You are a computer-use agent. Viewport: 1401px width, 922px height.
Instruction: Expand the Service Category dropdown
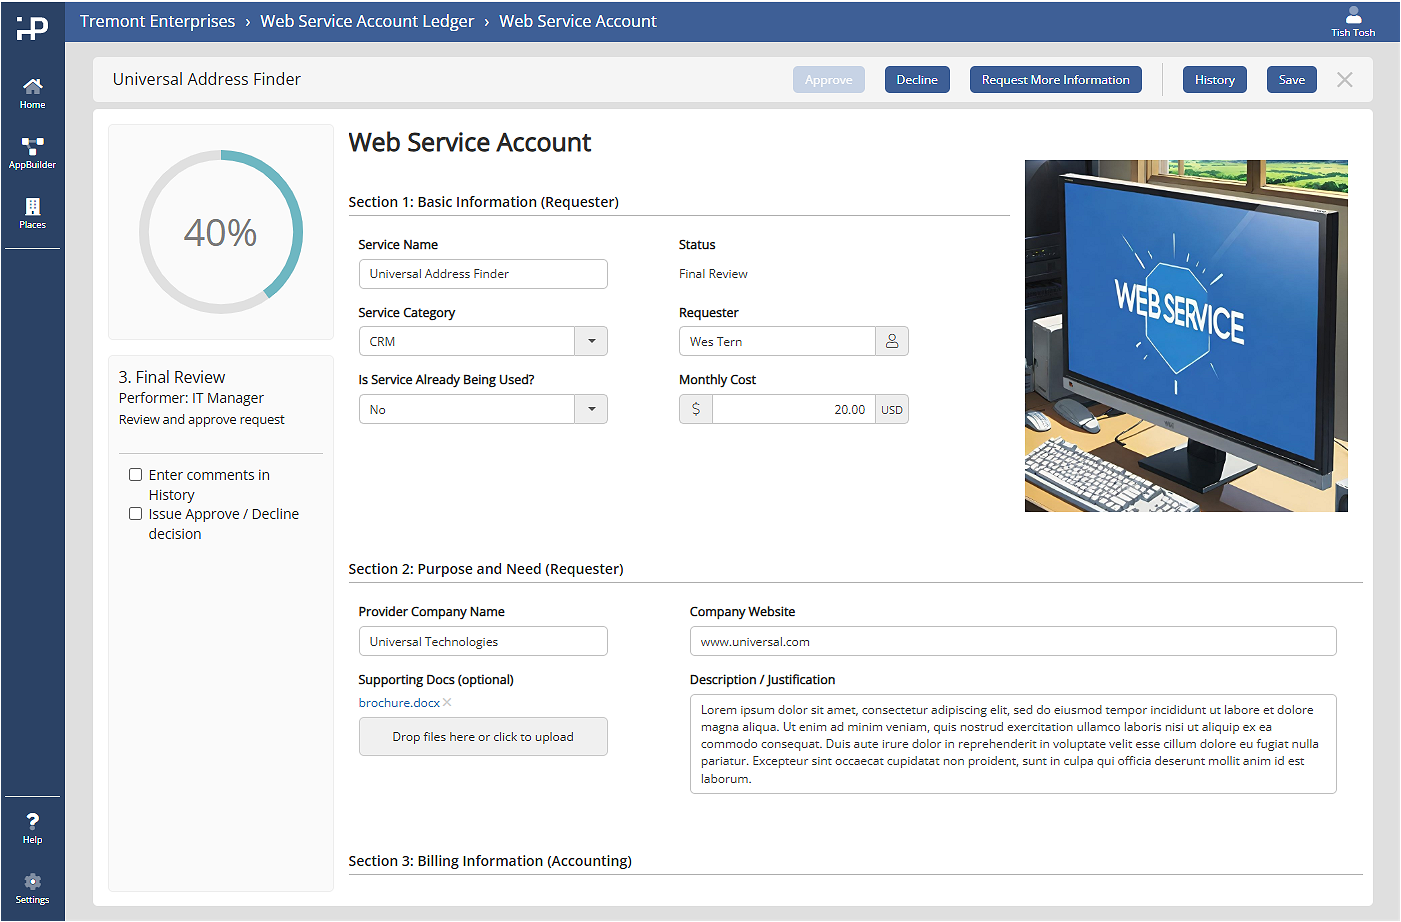[591, 341]
